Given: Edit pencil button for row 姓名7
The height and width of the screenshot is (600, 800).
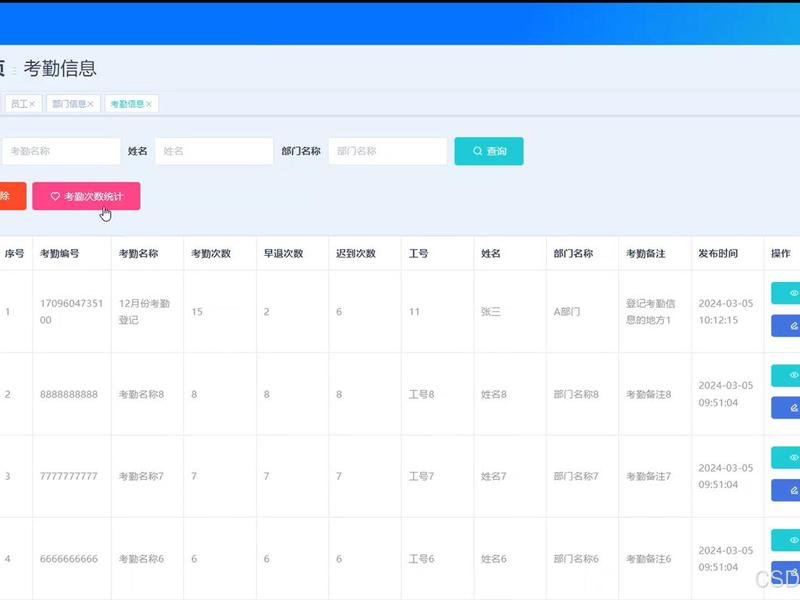Looking at the screenshot, I should [x=786, y=490].
